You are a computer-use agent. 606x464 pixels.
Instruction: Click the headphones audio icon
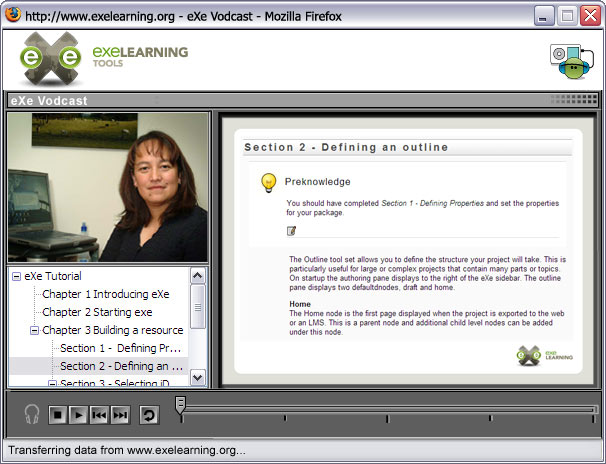tap(32, 414)
